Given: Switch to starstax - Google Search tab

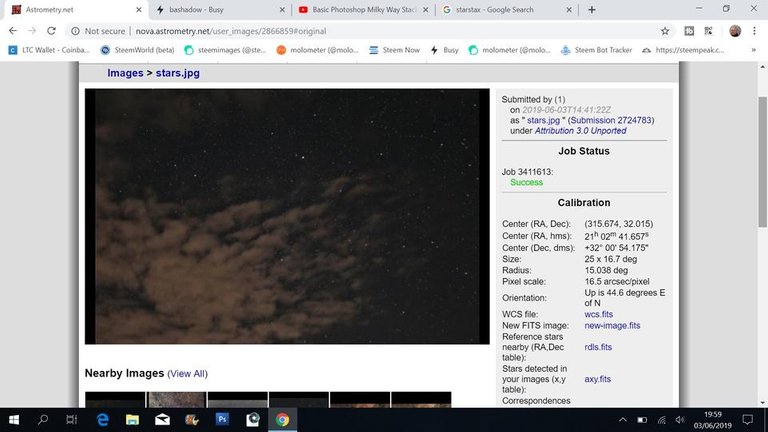Looking at the screenshot, I should [506, 10].
